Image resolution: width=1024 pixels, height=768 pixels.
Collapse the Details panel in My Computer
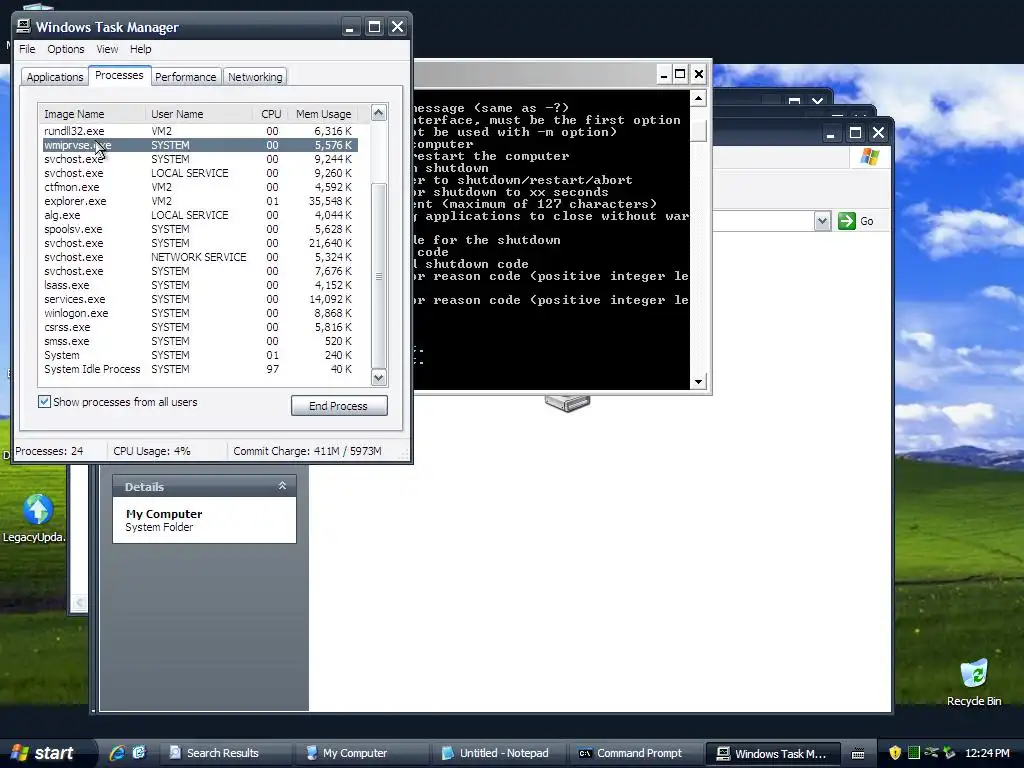(x=282, y=486)
